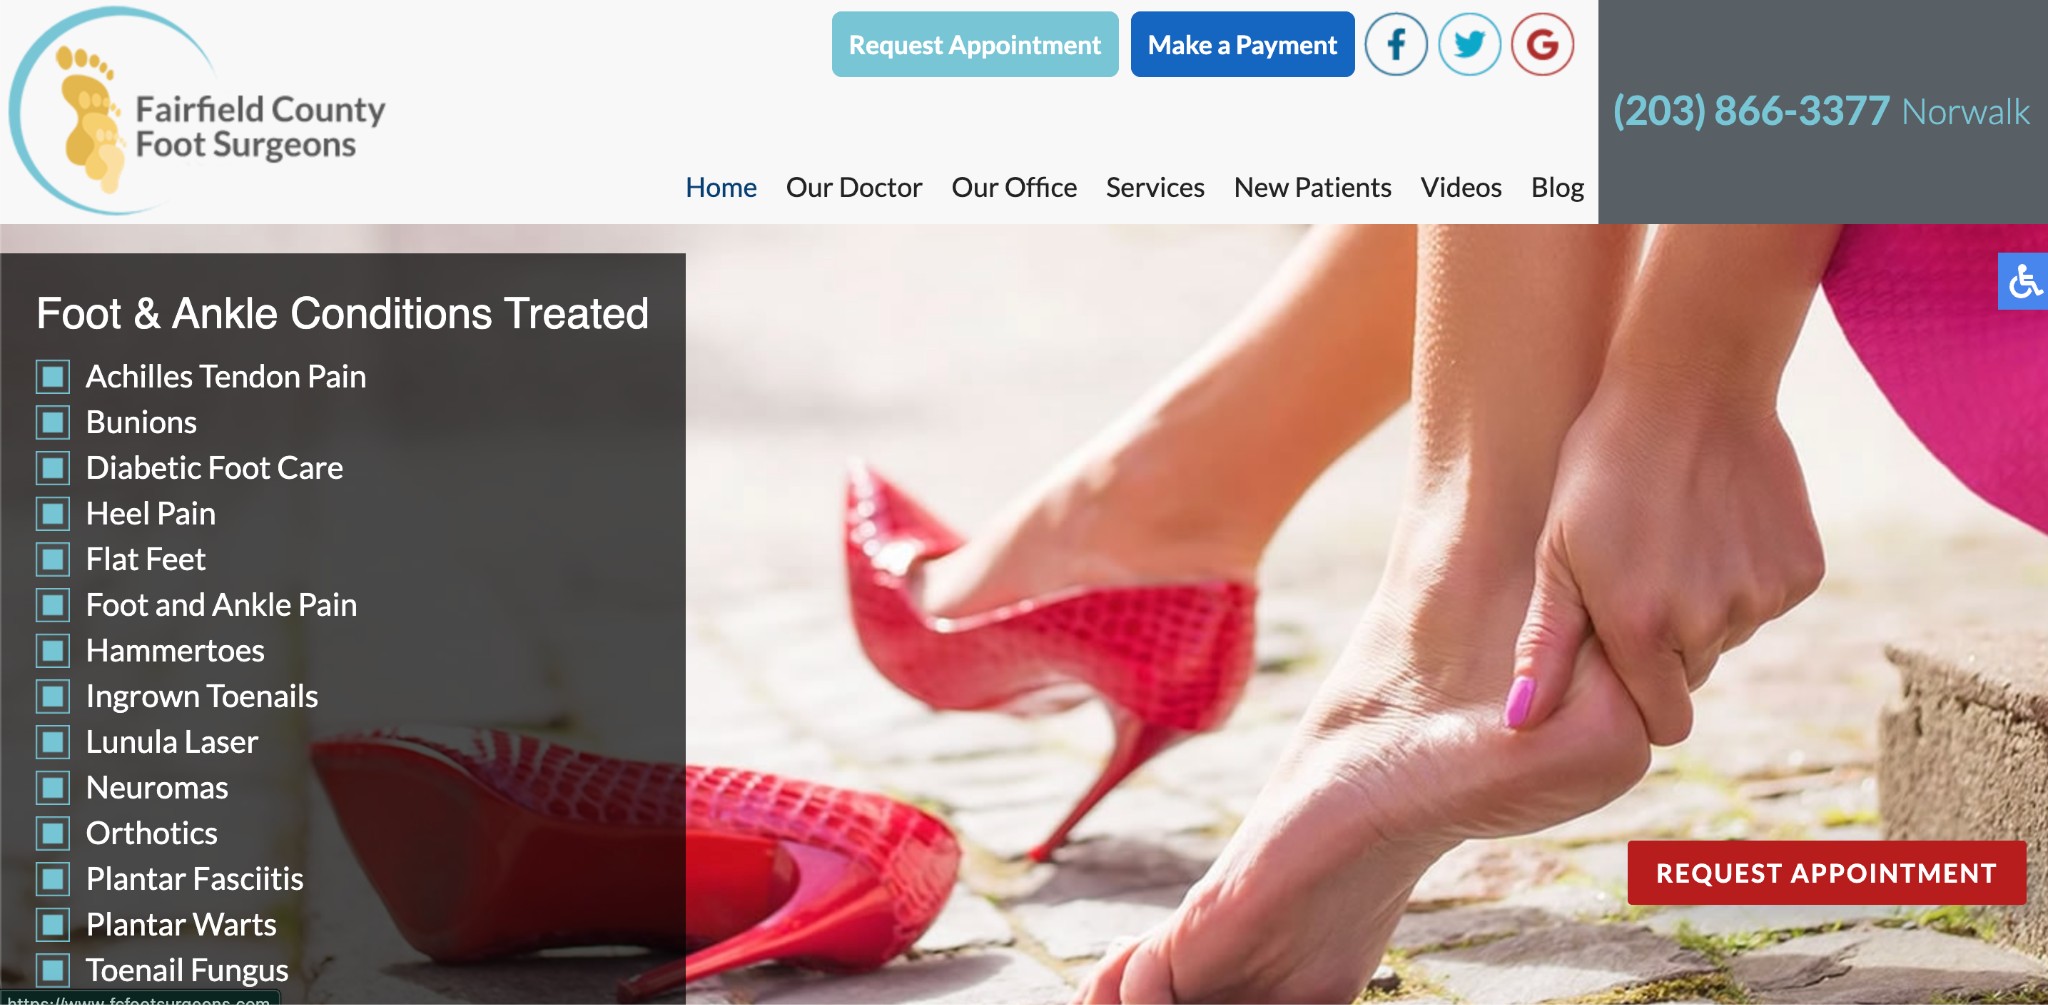Click the red REQUEST APPOINTMENT button

[x=1826, y=873]
